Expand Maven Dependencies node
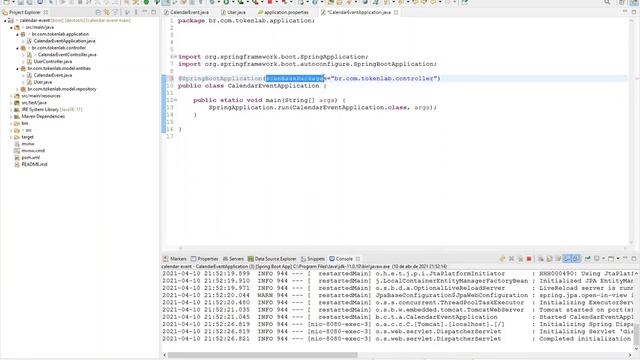 click(11, 116)
